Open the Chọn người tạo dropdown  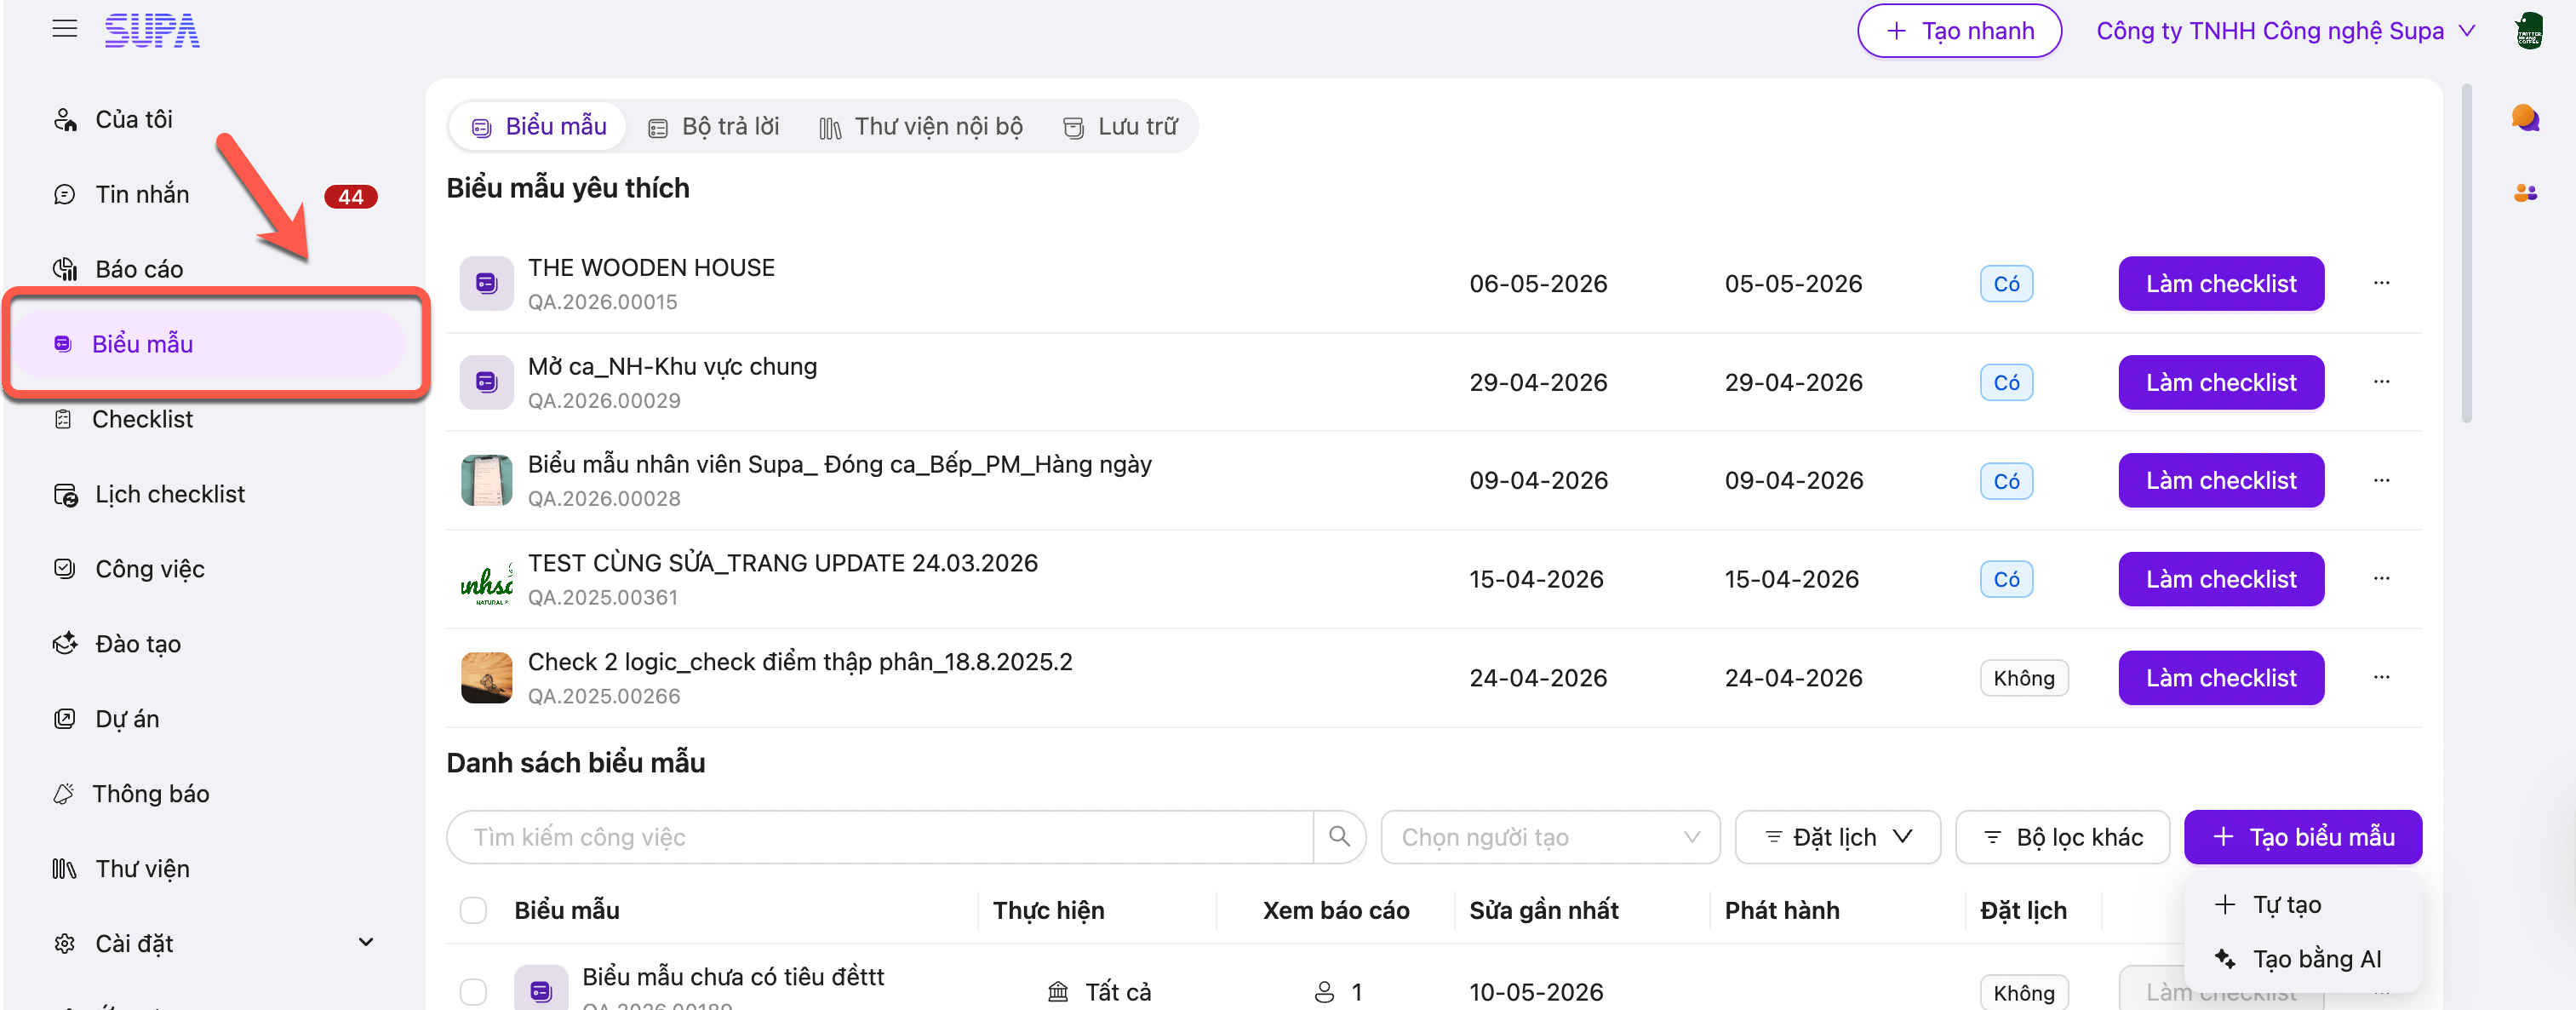coord(1549,836)
